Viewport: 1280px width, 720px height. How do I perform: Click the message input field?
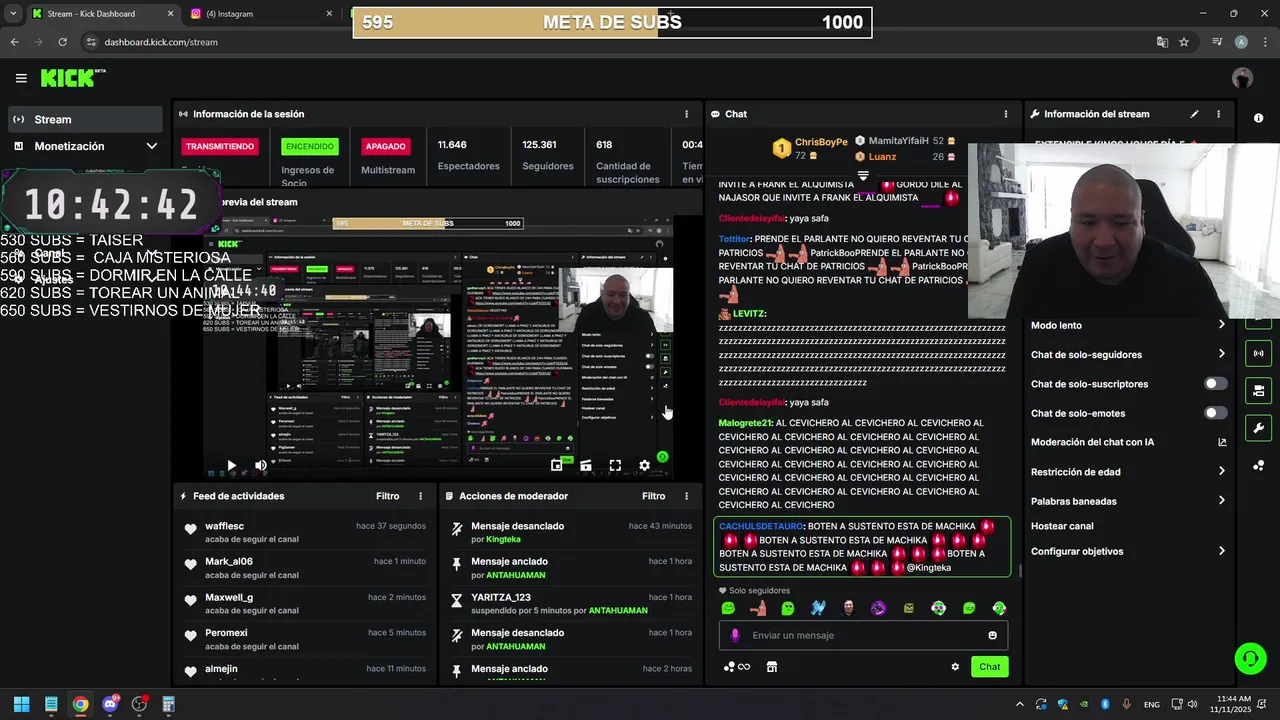(x=864, y=635)
